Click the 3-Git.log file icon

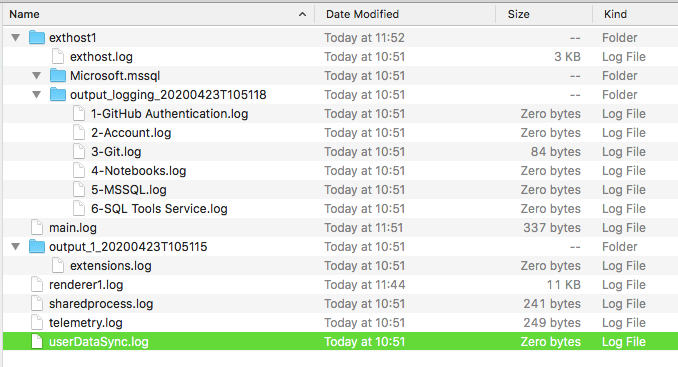(79, 152)
